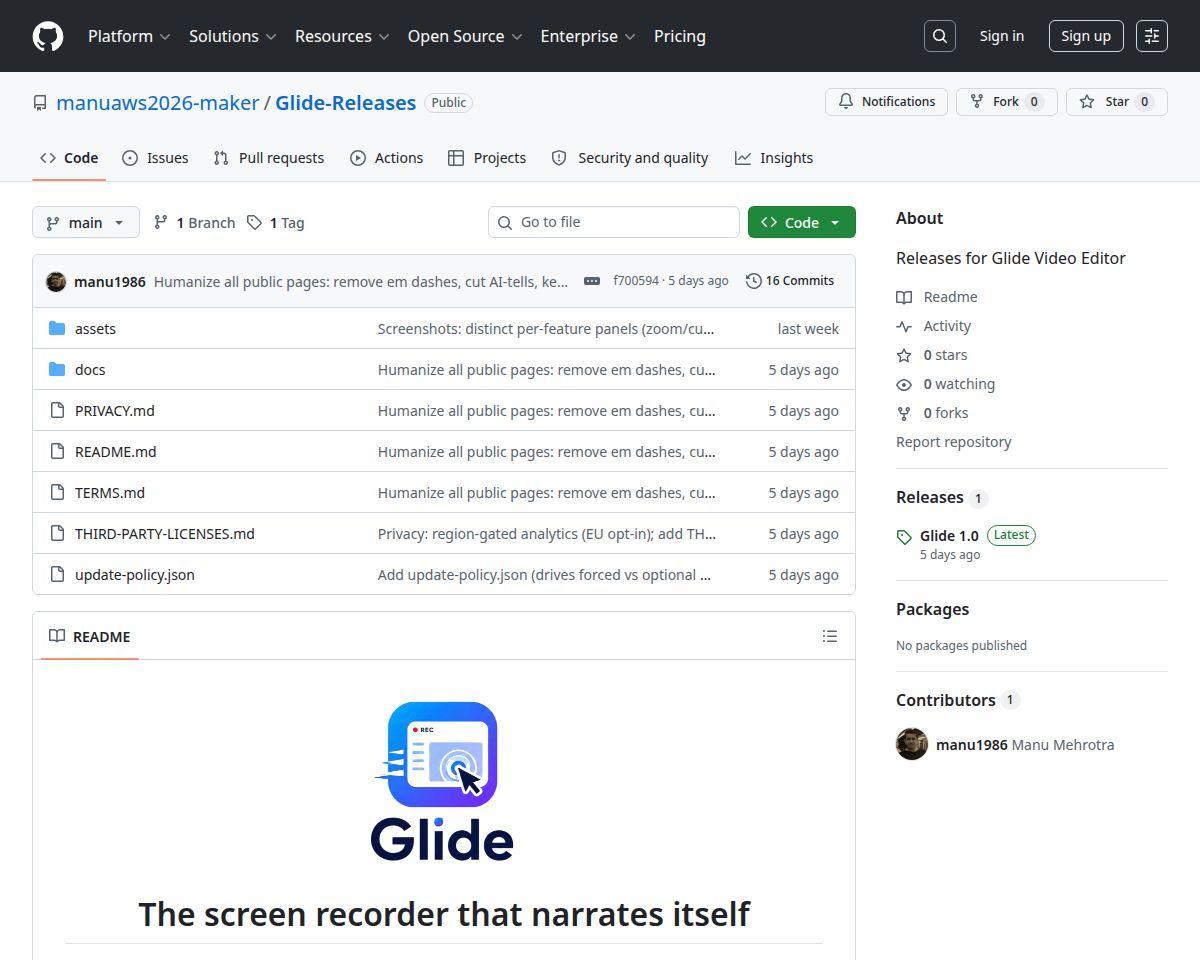The height and width of the screenshot is (960, 1200).
Task: Switch to the Projects tab
Action: pos(487,158)
